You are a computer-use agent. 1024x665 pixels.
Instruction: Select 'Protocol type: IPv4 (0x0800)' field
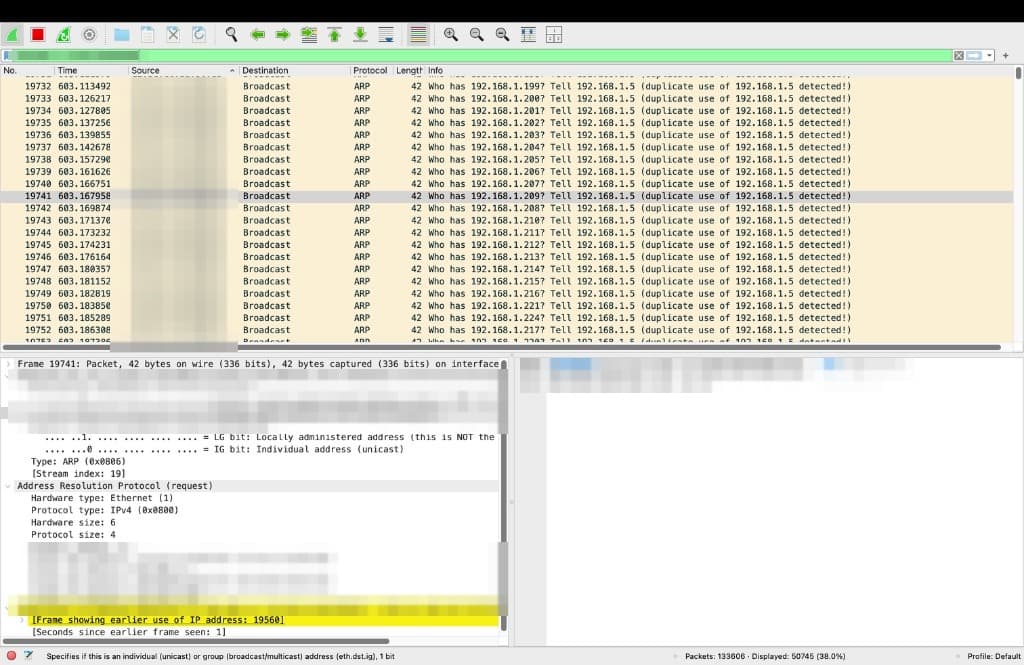point(104,510)
